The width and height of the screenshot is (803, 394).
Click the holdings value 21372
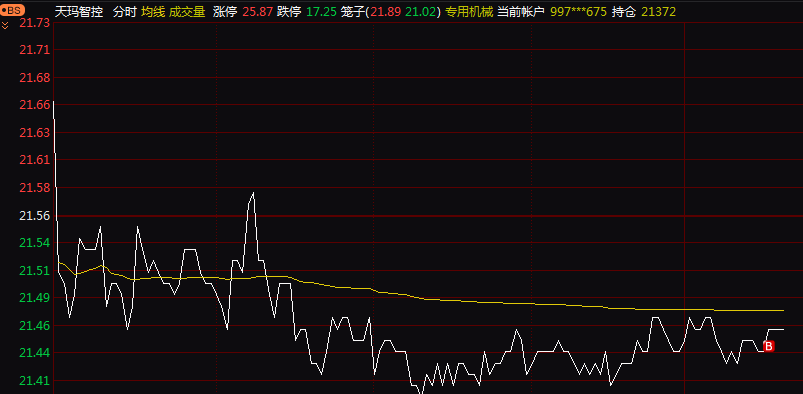[659, 12]
